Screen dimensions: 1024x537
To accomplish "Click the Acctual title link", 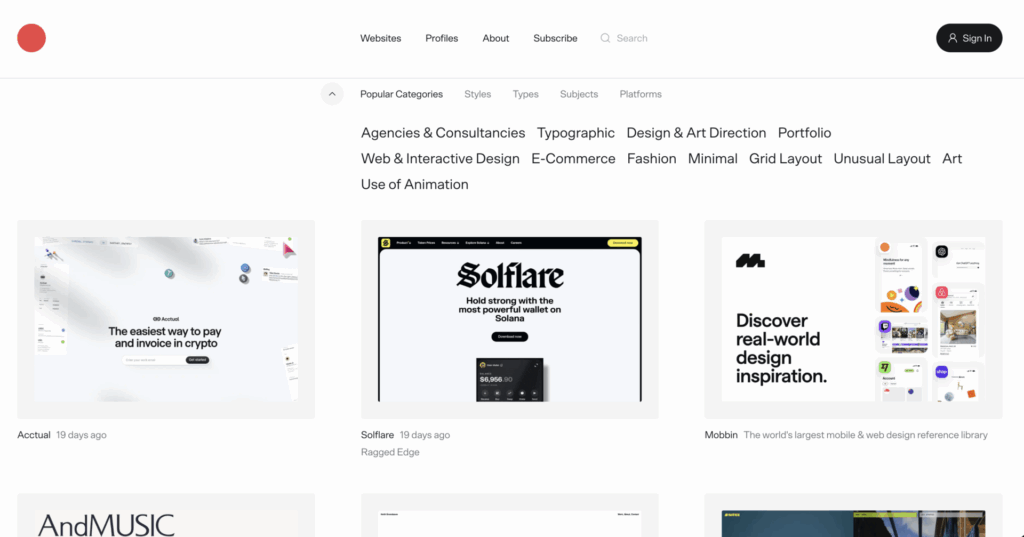I will (34, 435).
